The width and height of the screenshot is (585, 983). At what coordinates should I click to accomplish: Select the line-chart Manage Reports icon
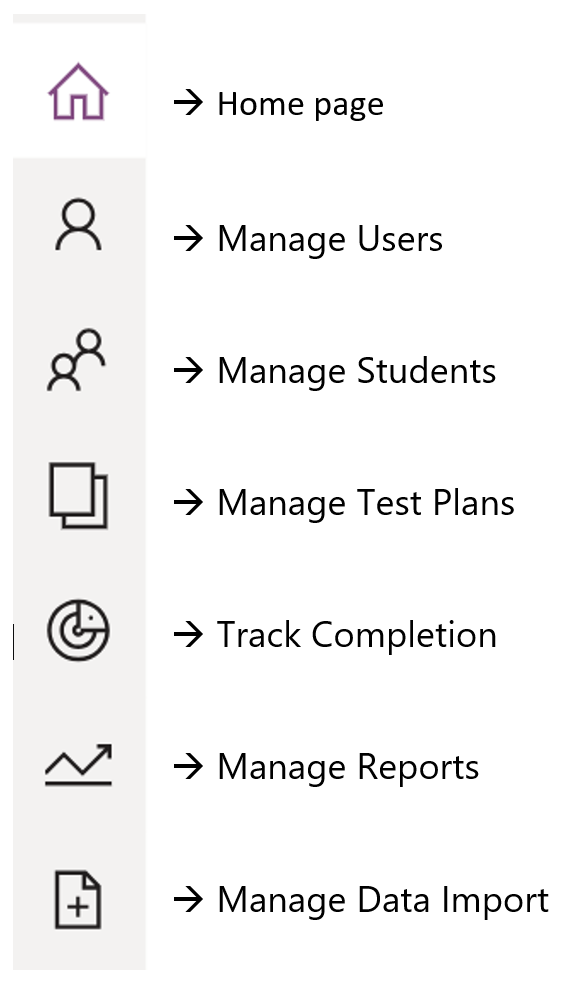78,765
